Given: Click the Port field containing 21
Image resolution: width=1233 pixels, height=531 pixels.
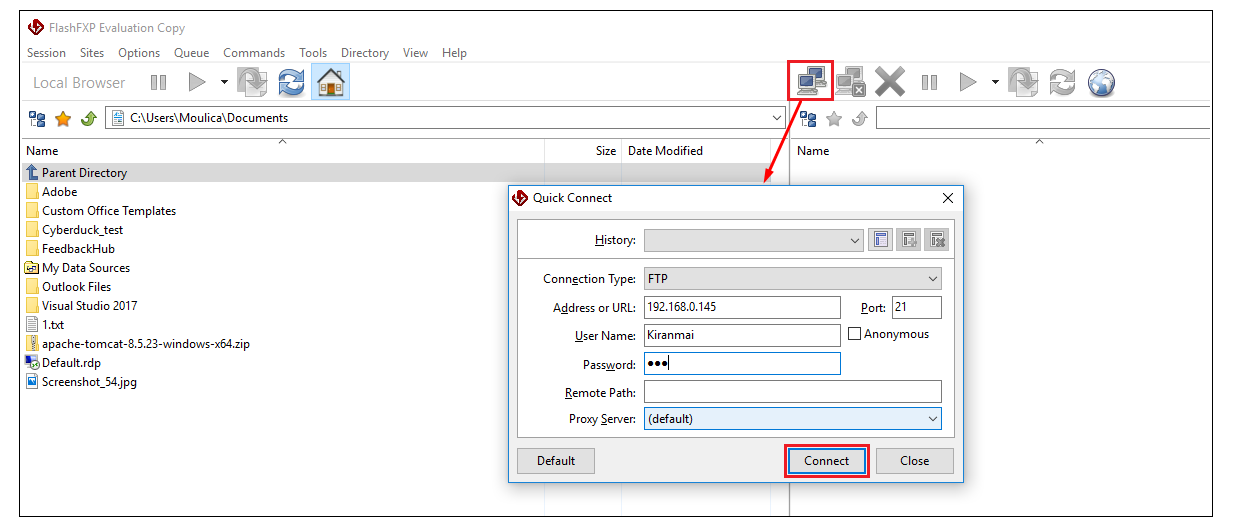Looking at the screenshot, I should [x=916, y=307].
